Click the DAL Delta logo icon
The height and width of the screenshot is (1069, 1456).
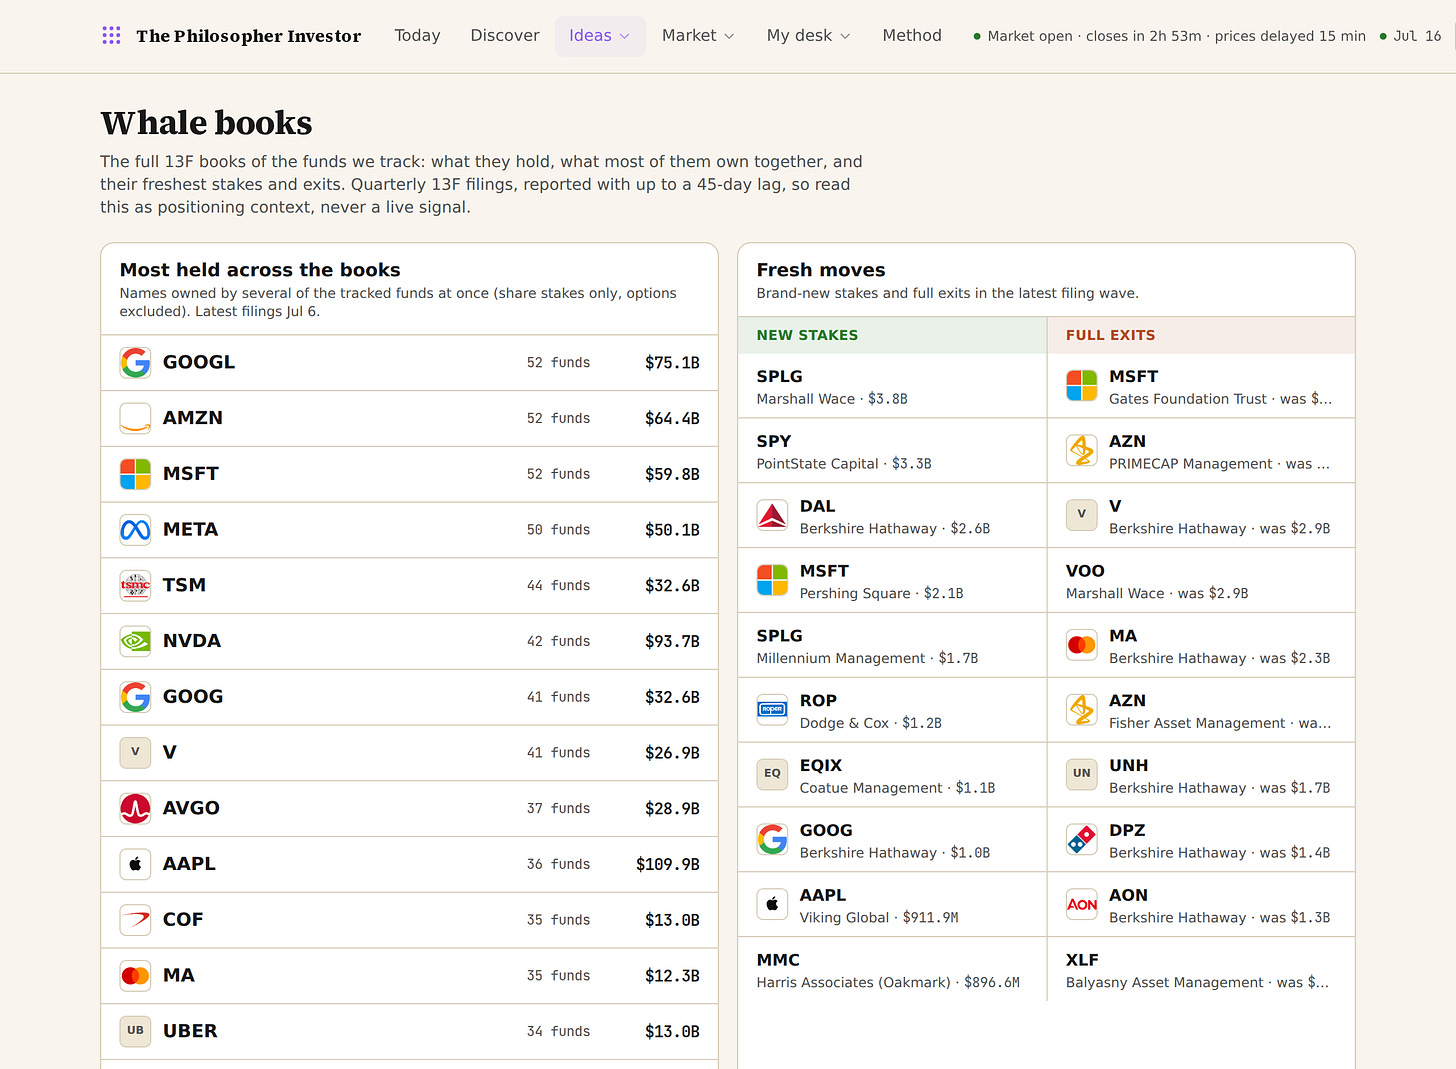pyautogui.click(x=772, y=515)
